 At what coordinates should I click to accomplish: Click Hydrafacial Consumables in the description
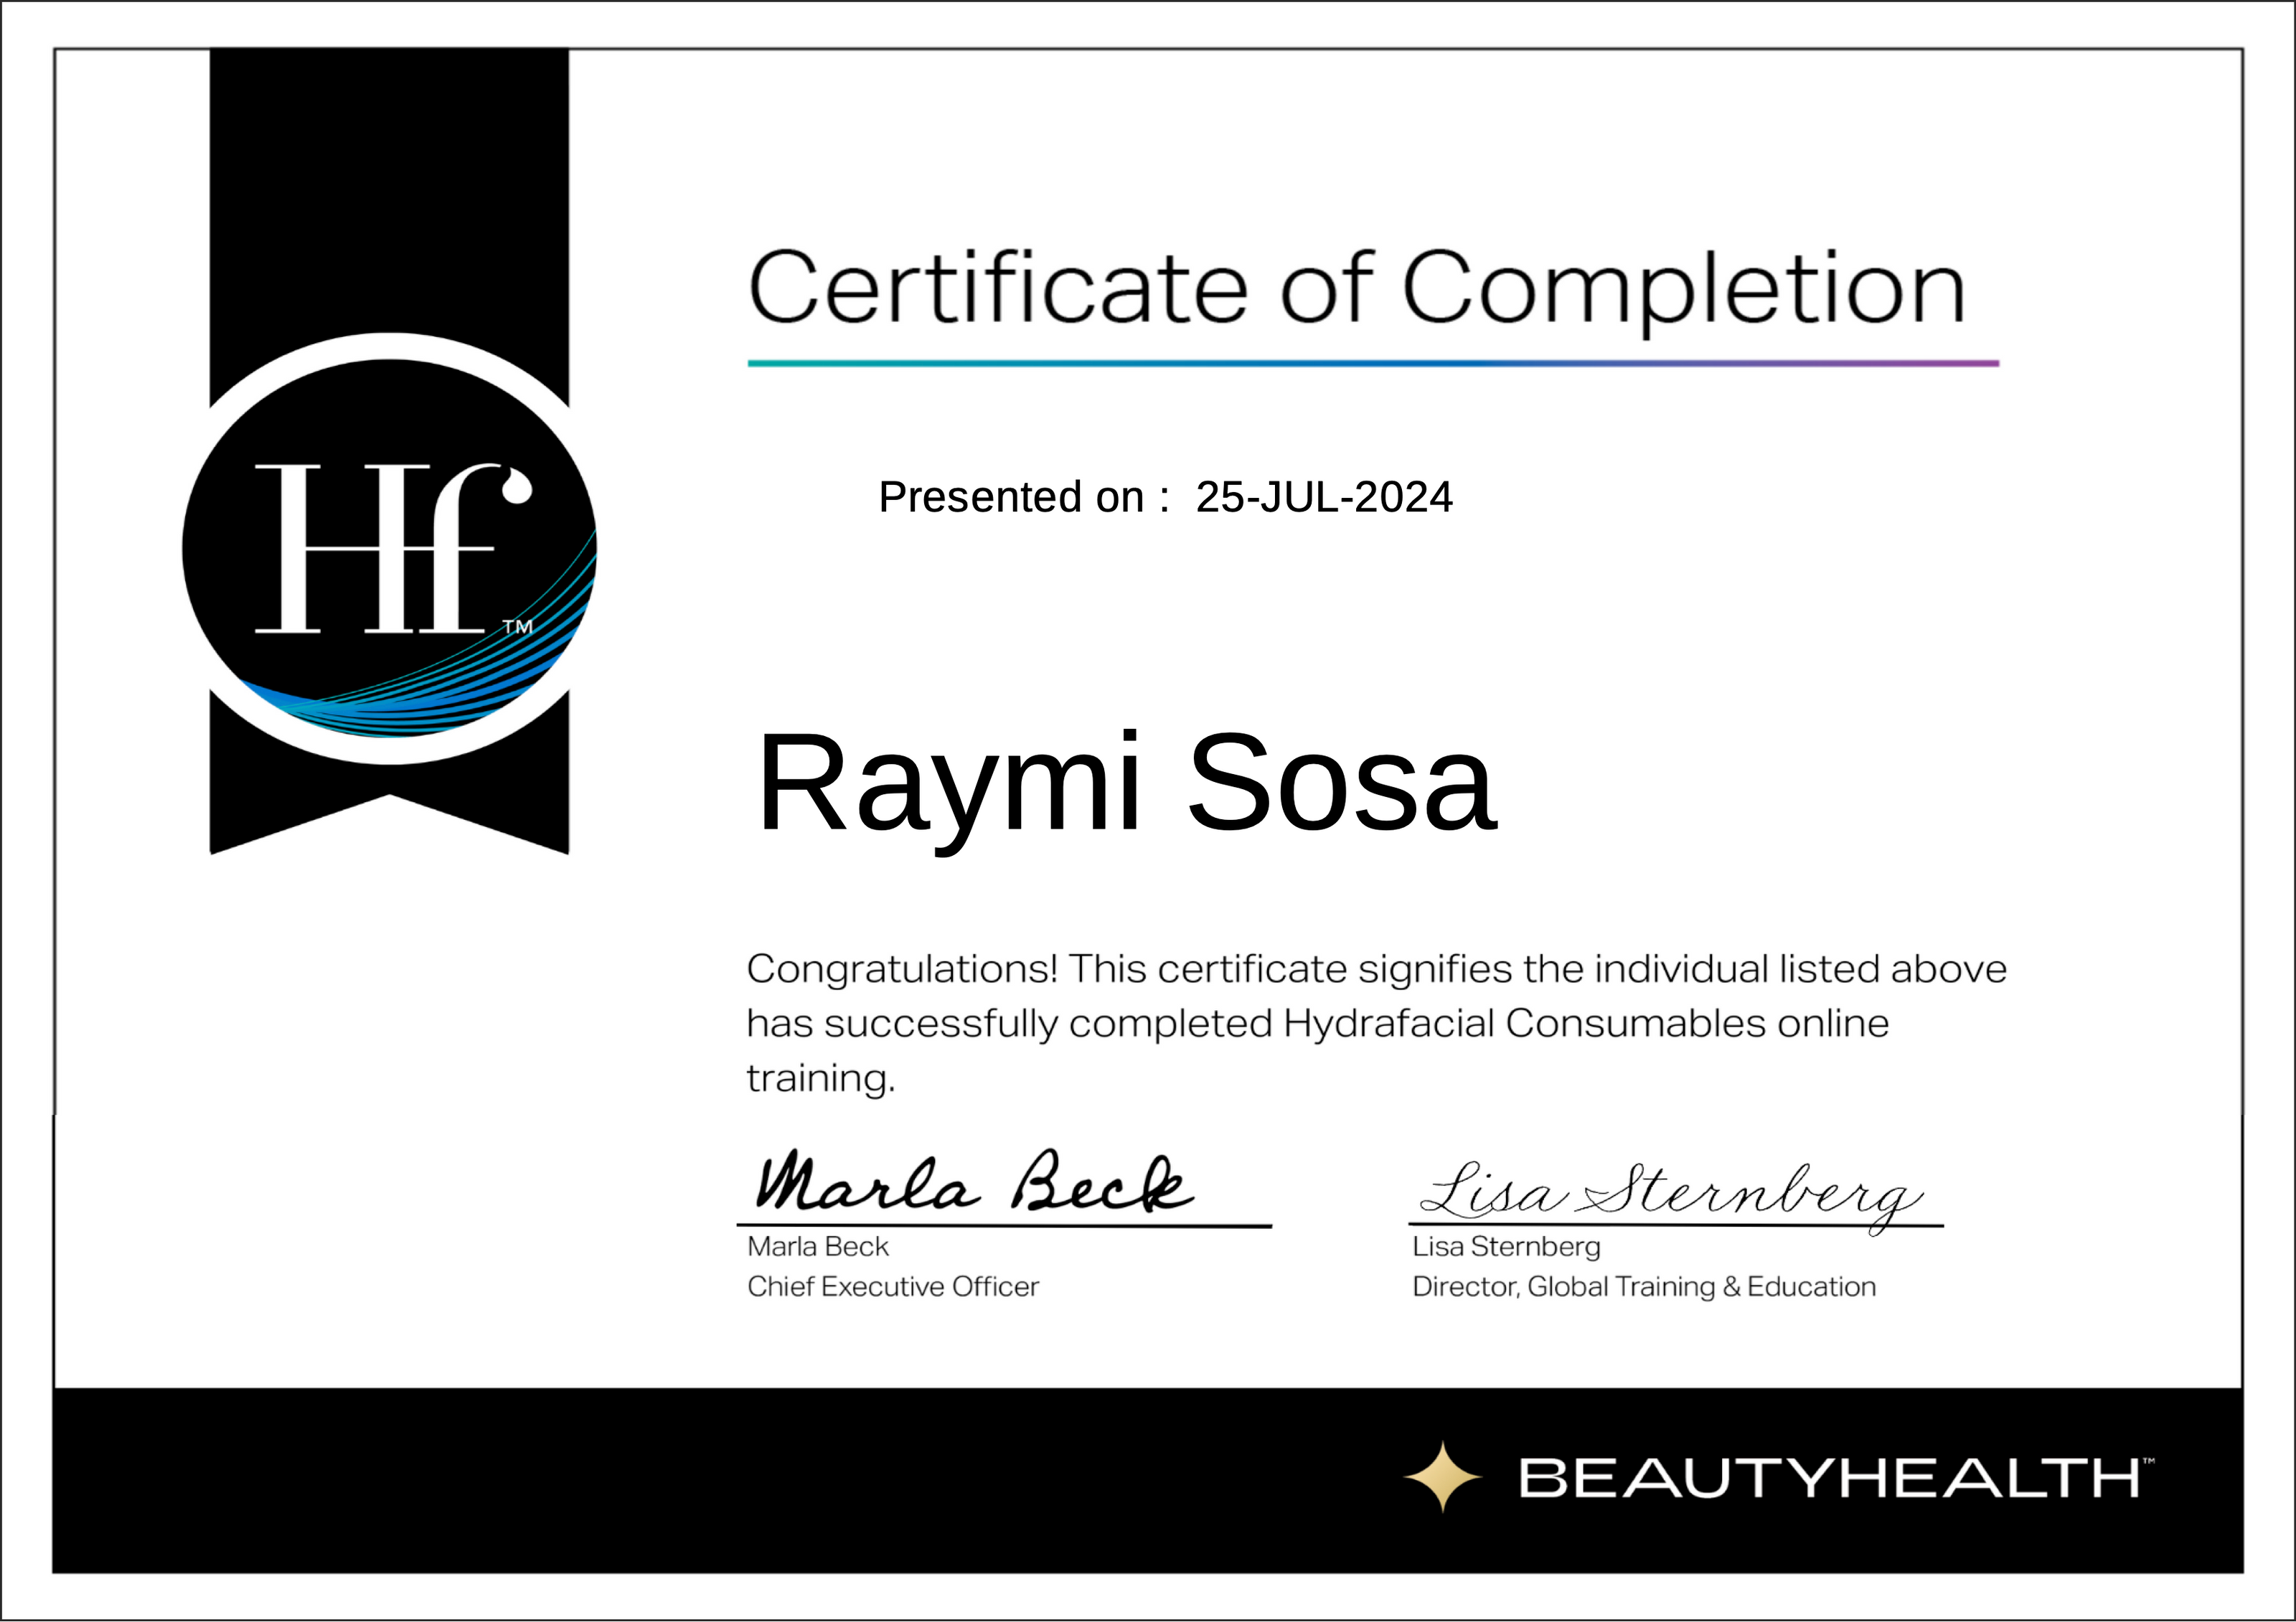[1524, 1023]
